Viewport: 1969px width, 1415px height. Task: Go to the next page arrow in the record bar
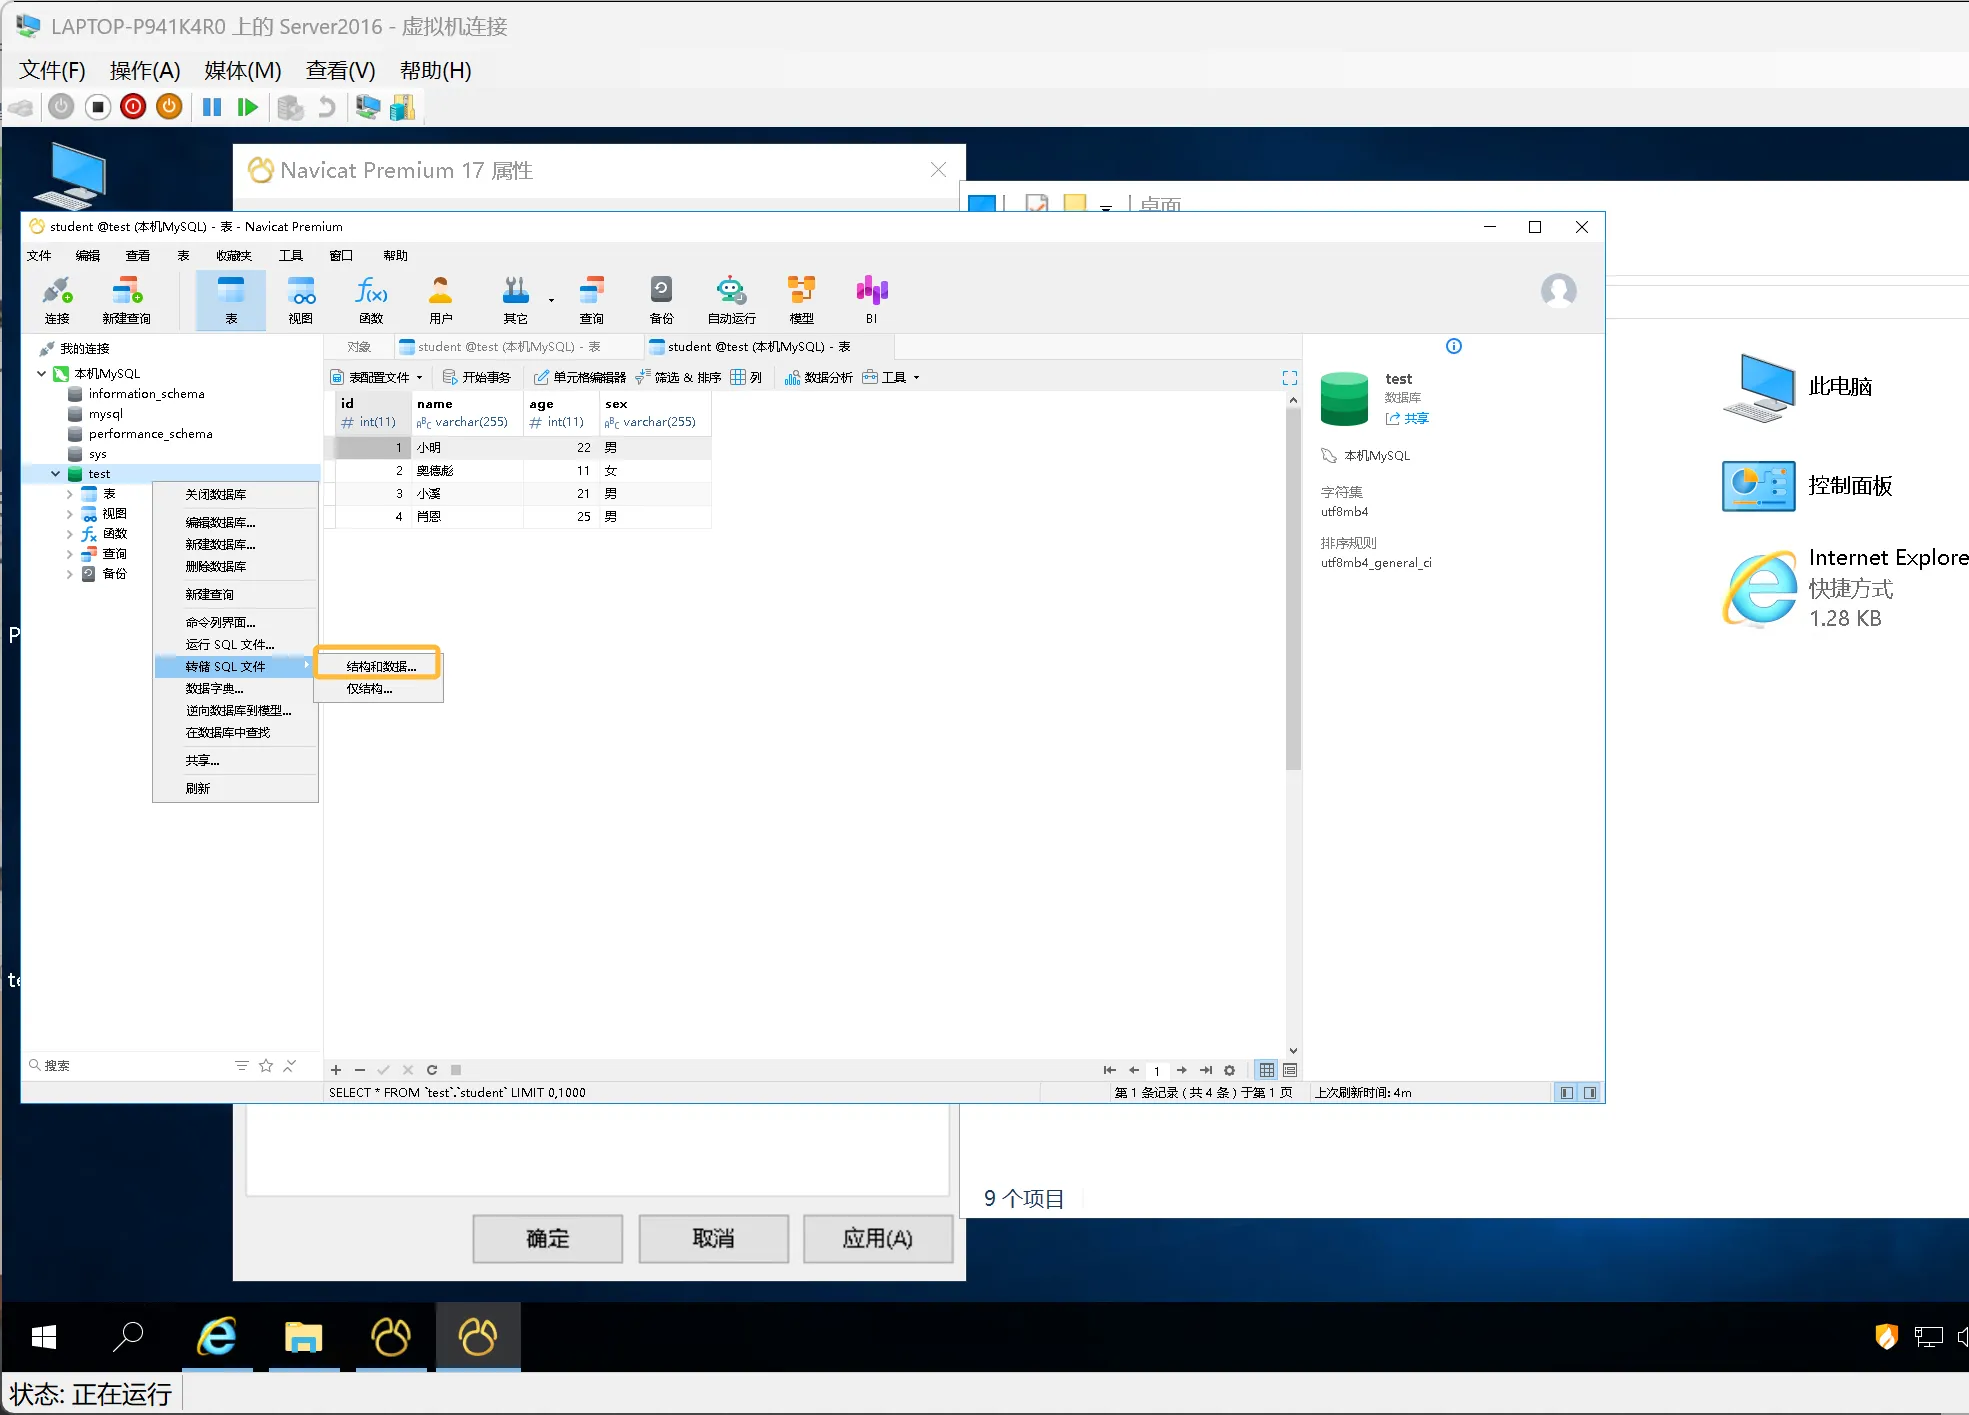[1182, 1070]
